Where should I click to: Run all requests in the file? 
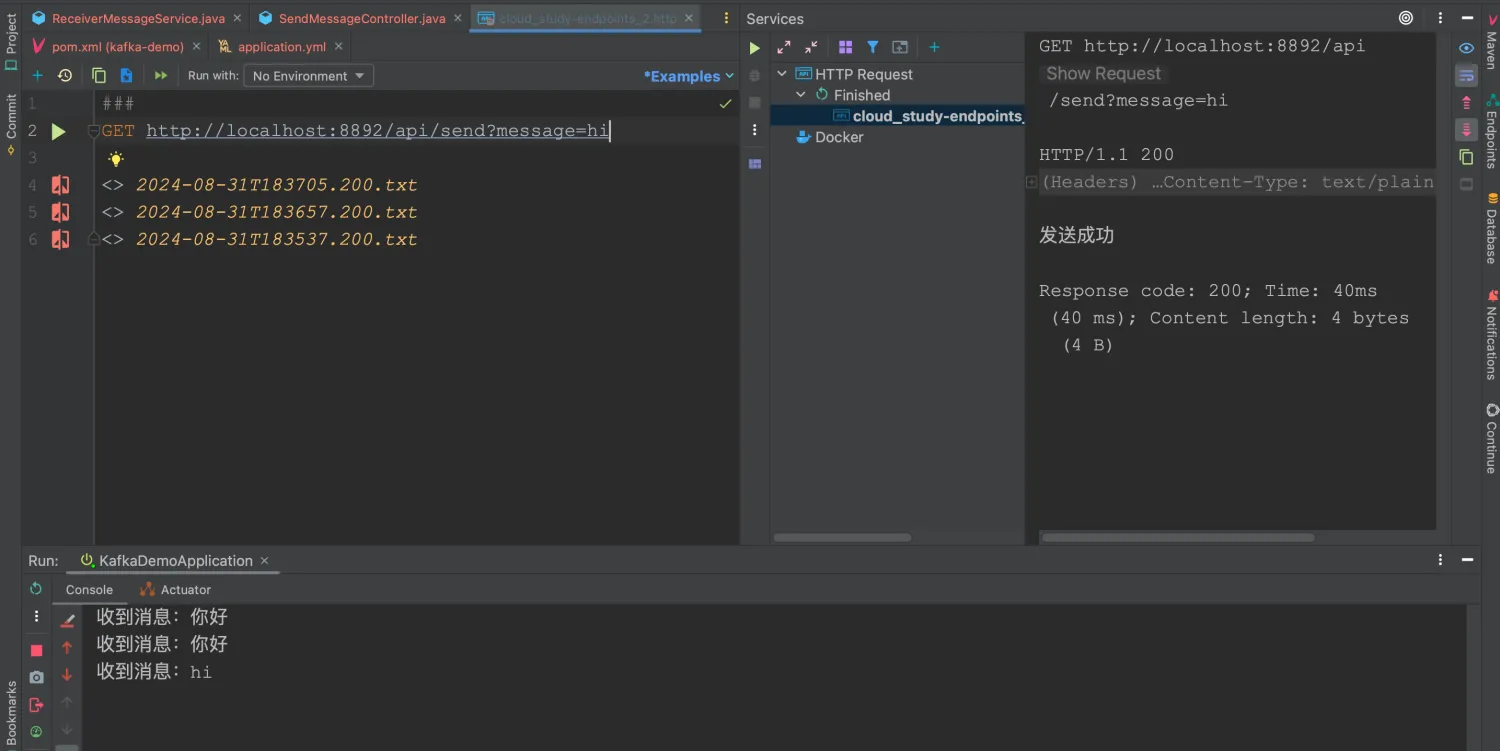tap(161, 76)
